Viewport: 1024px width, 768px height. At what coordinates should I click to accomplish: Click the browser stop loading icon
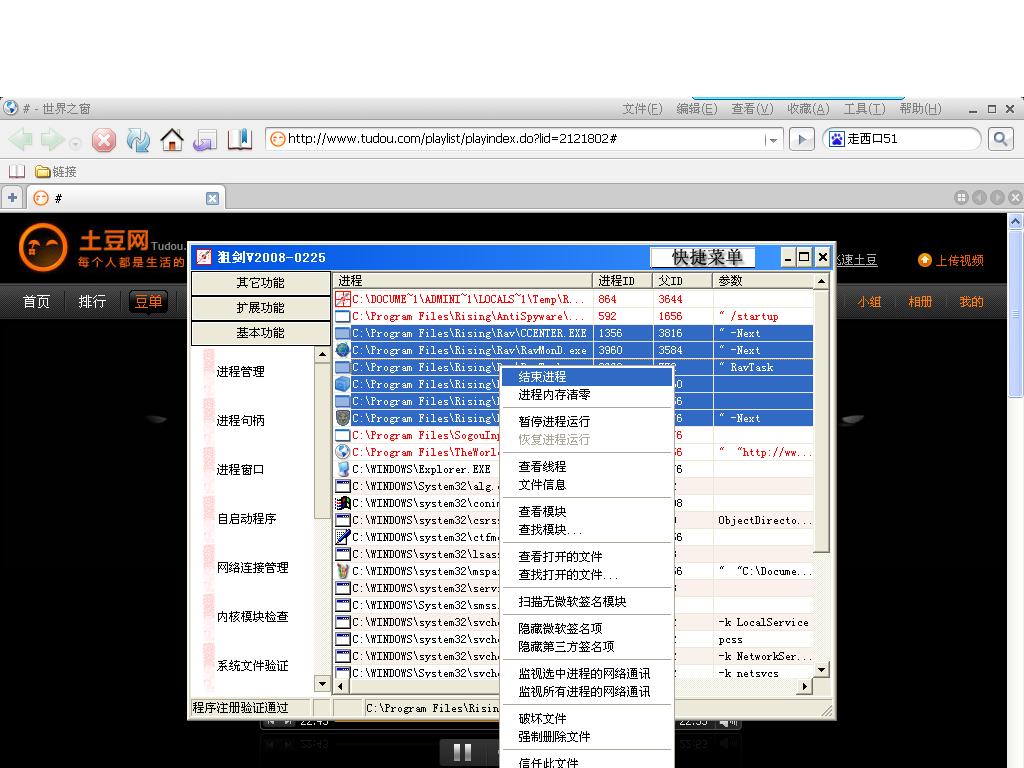pos(104,140)
